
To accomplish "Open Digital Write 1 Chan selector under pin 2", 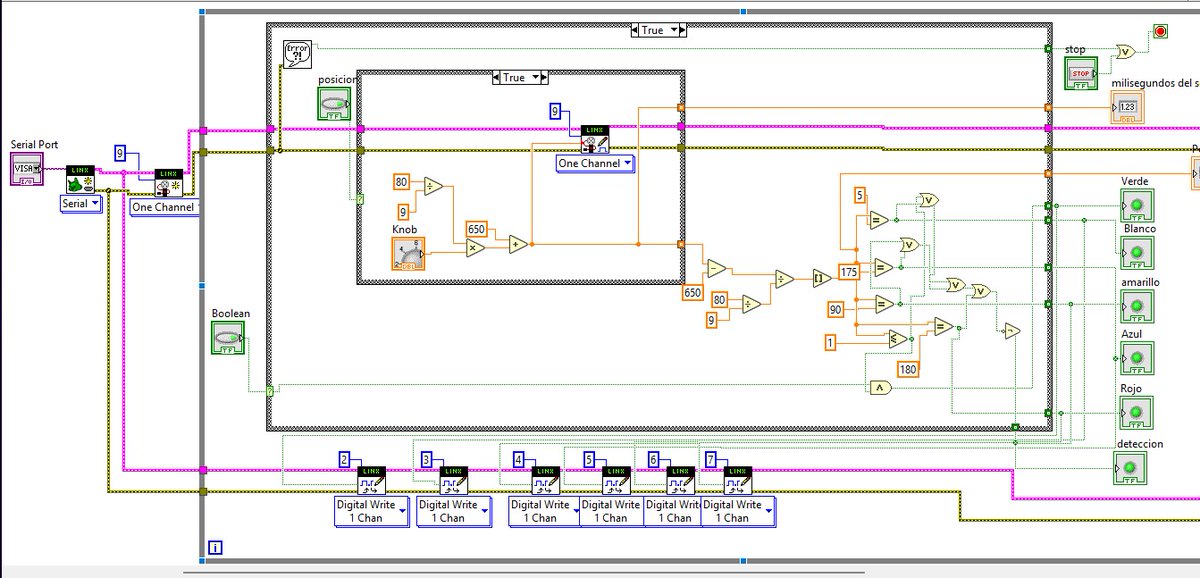I will (x=371, y=511).
